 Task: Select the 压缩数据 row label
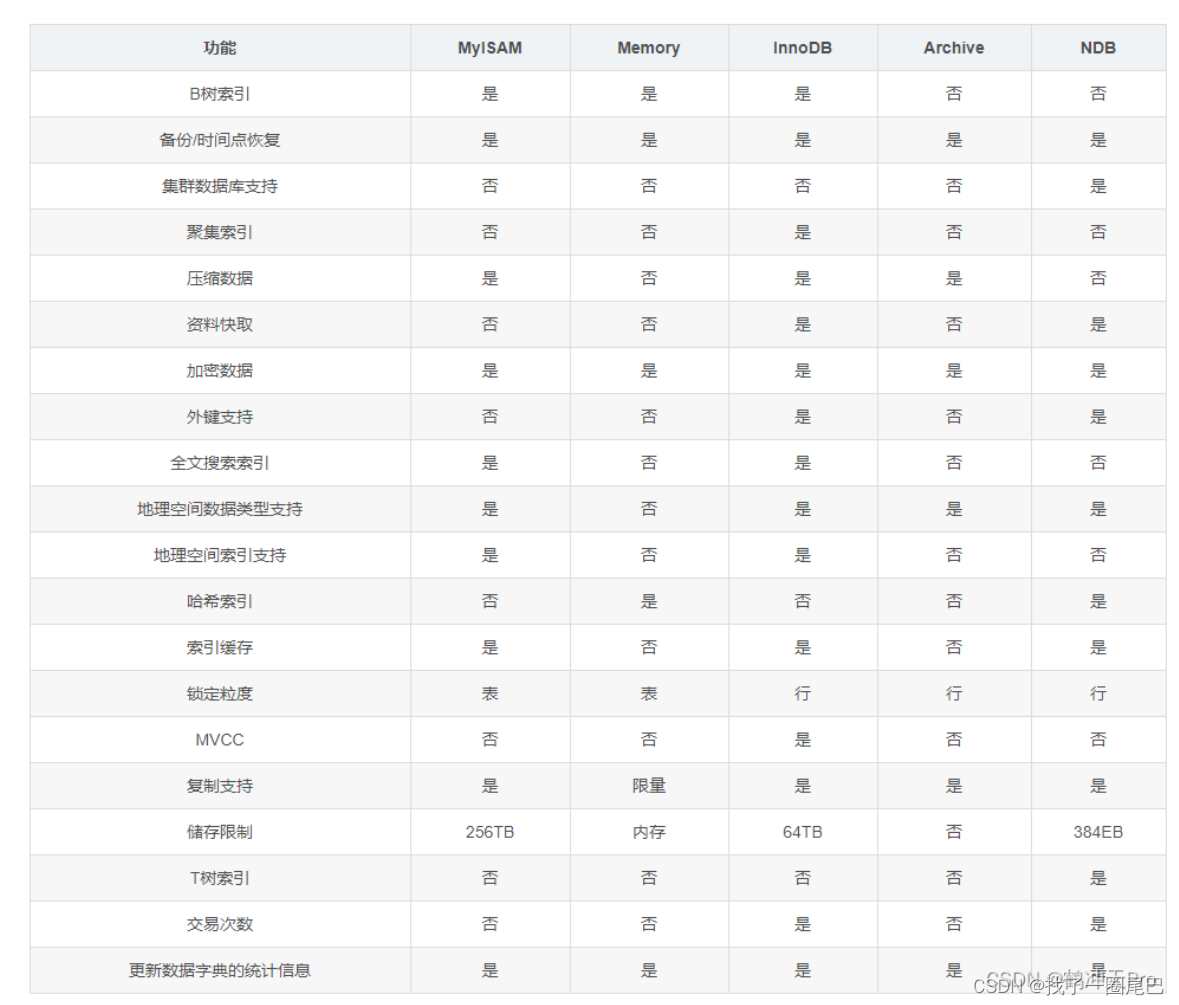pos(220,278)
